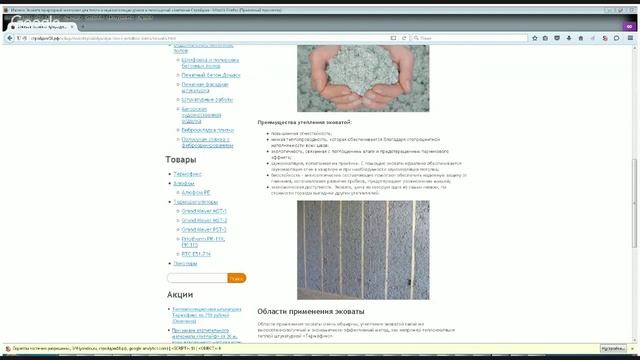The image size is (640, 360).
Task: Open the Алюфом PE sub-link
Action: coord(196,192)
